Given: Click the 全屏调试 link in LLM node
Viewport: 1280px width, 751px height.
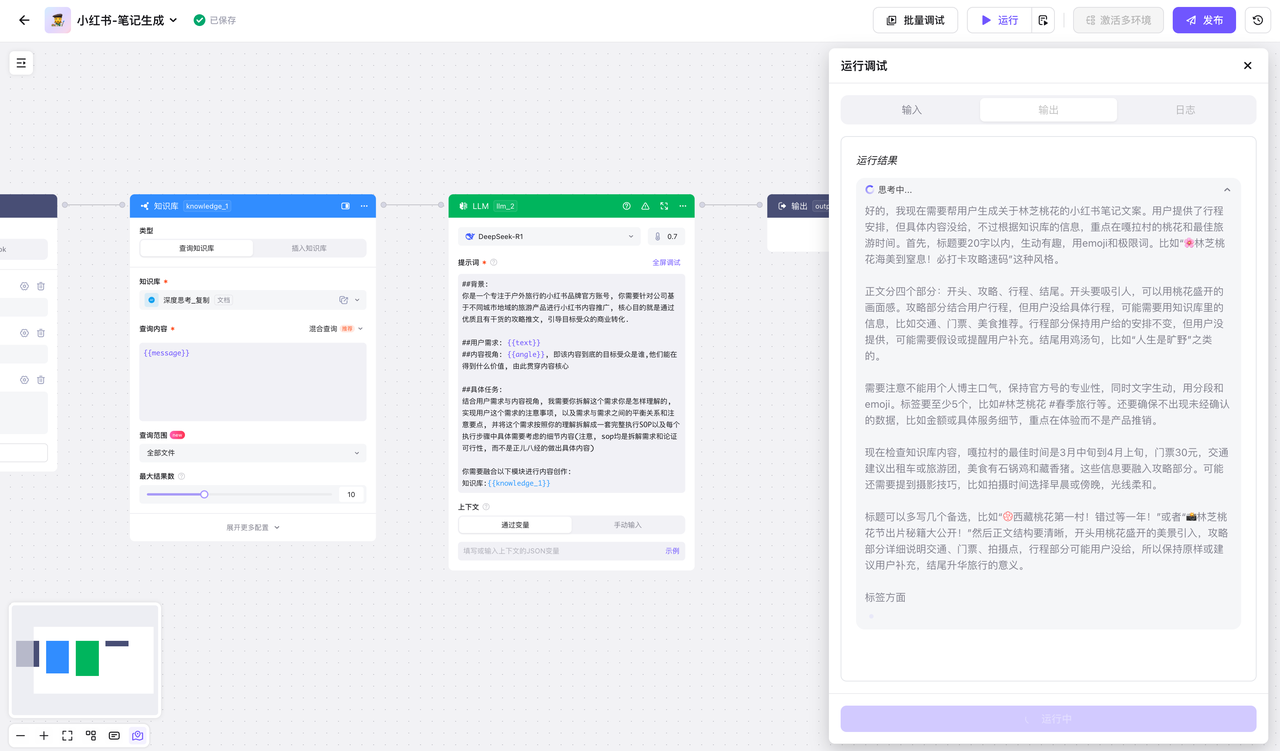Looking at the screenshot, I should pos(666,263).
